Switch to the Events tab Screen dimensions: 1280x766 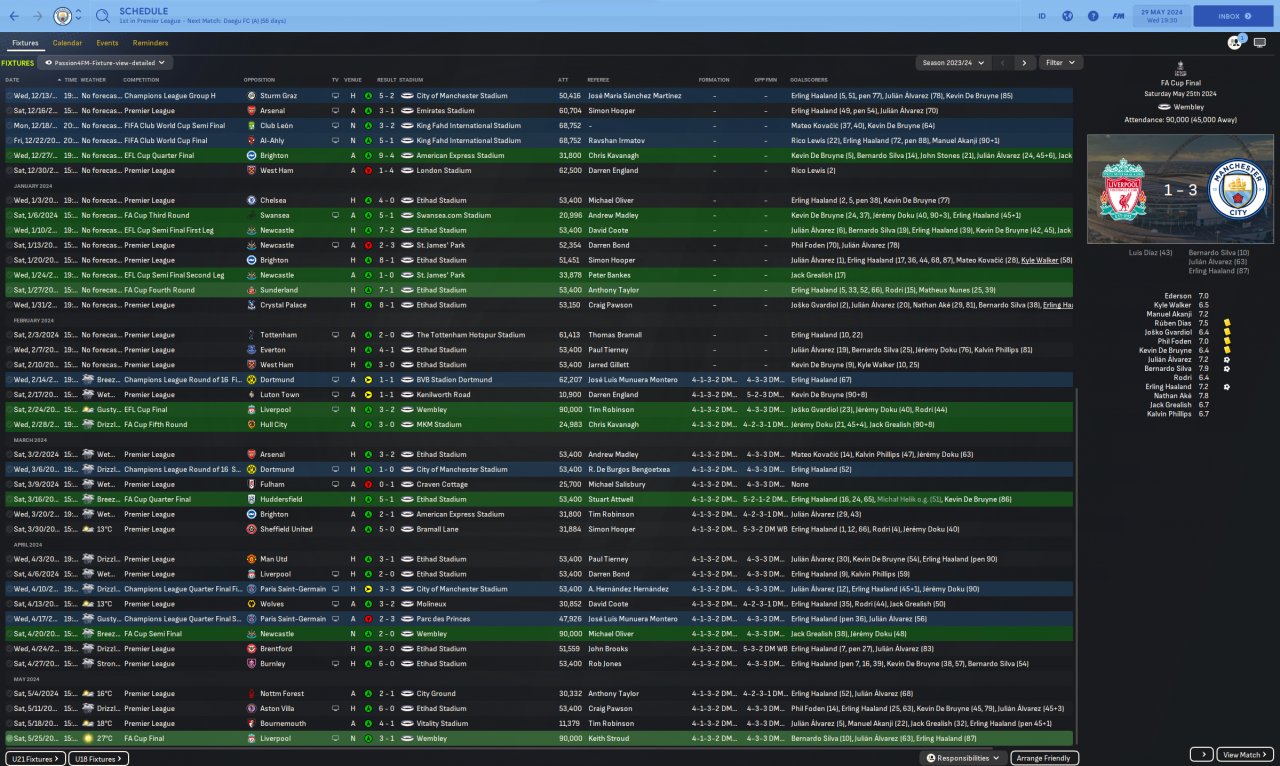click(x=107, y=43)
